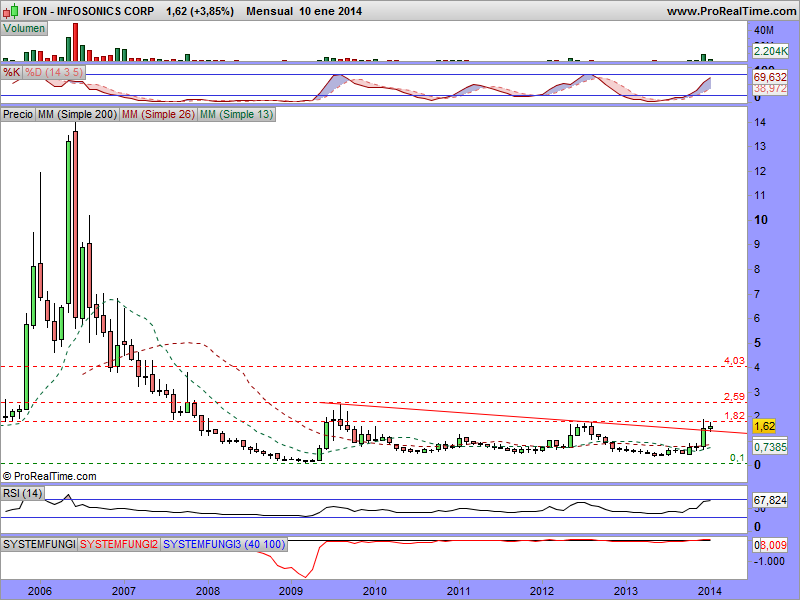Click the 4,03 resistance level label
Image resolution: width=800 pixels, height=600 pixels.
click(x=734, y=361)
